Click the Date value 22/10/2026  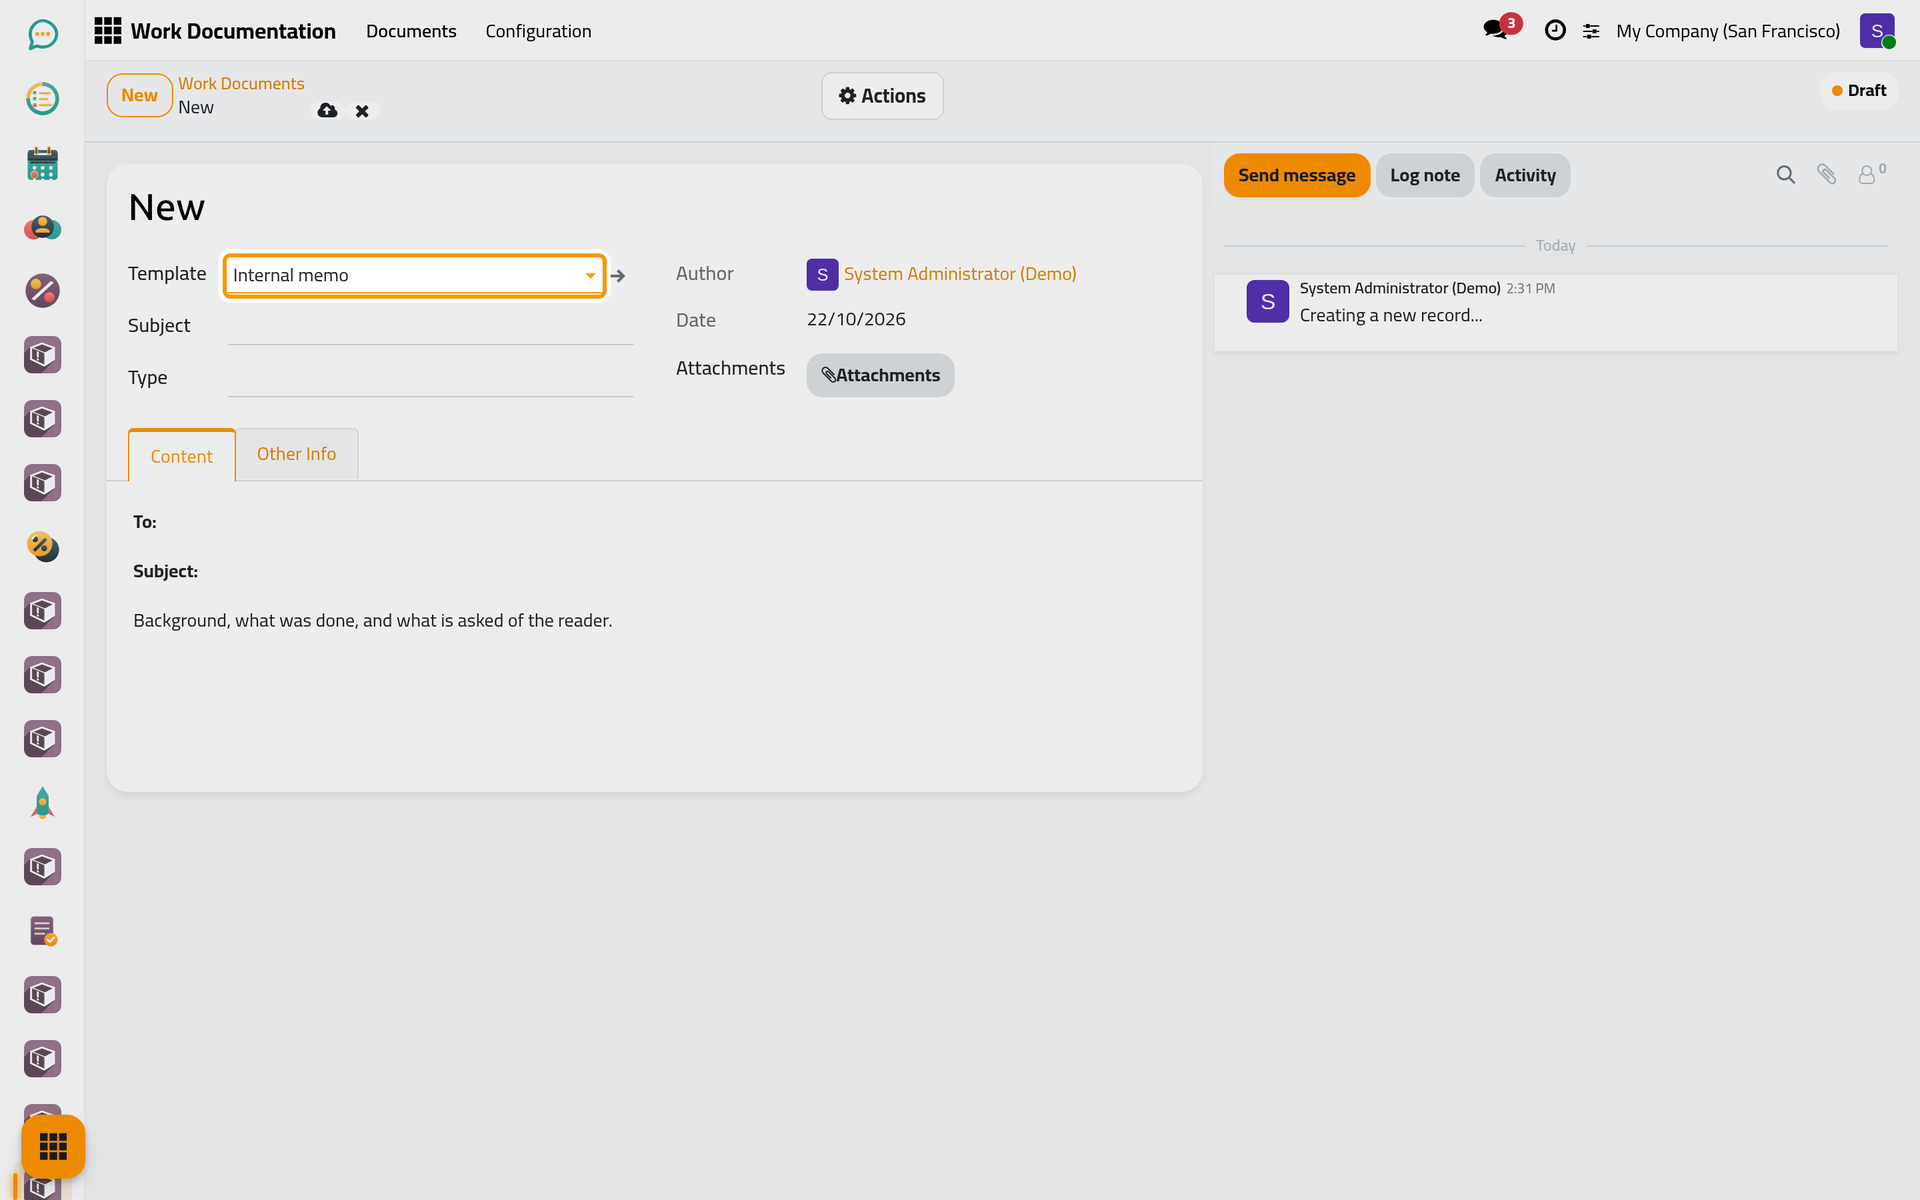coord(856,319)
